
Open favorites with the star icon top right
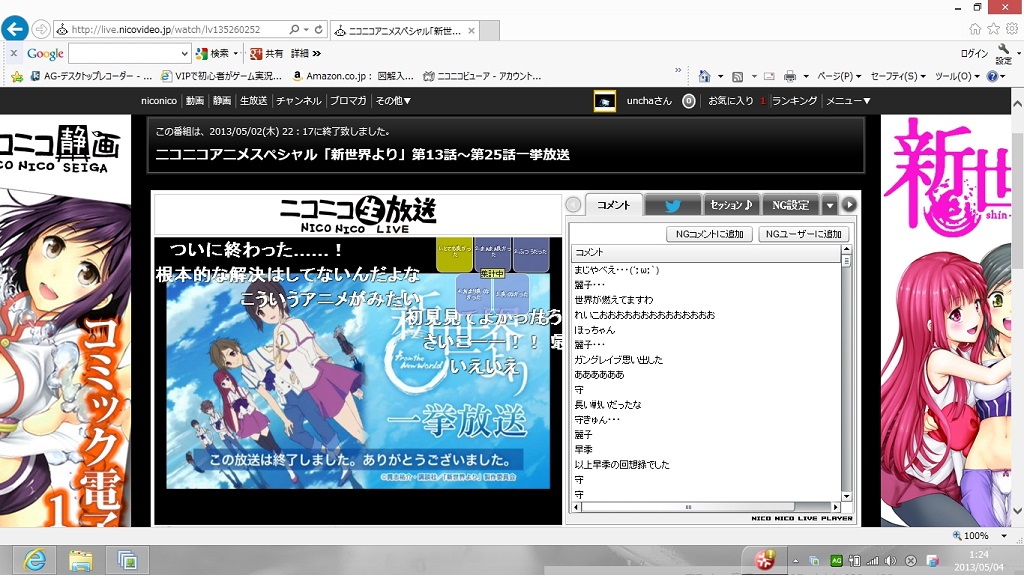993,29
